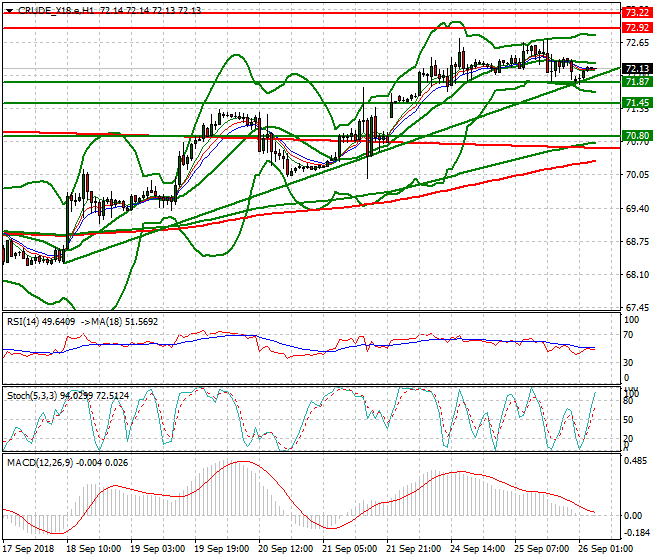This screenshot has width=660, height=560.
Task: Click the RSI(14) 49.6409 indicator label
Action: click(x=41, y=322)
